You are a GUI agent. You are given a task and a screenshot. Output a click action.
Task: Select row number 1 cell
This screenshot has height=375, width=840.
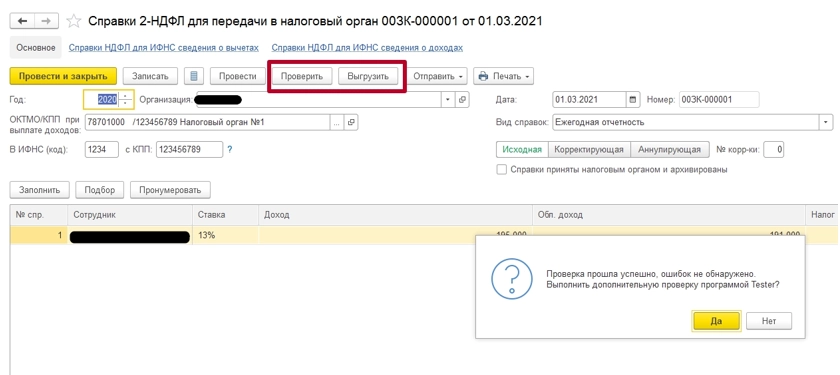[x=39, y=235]
